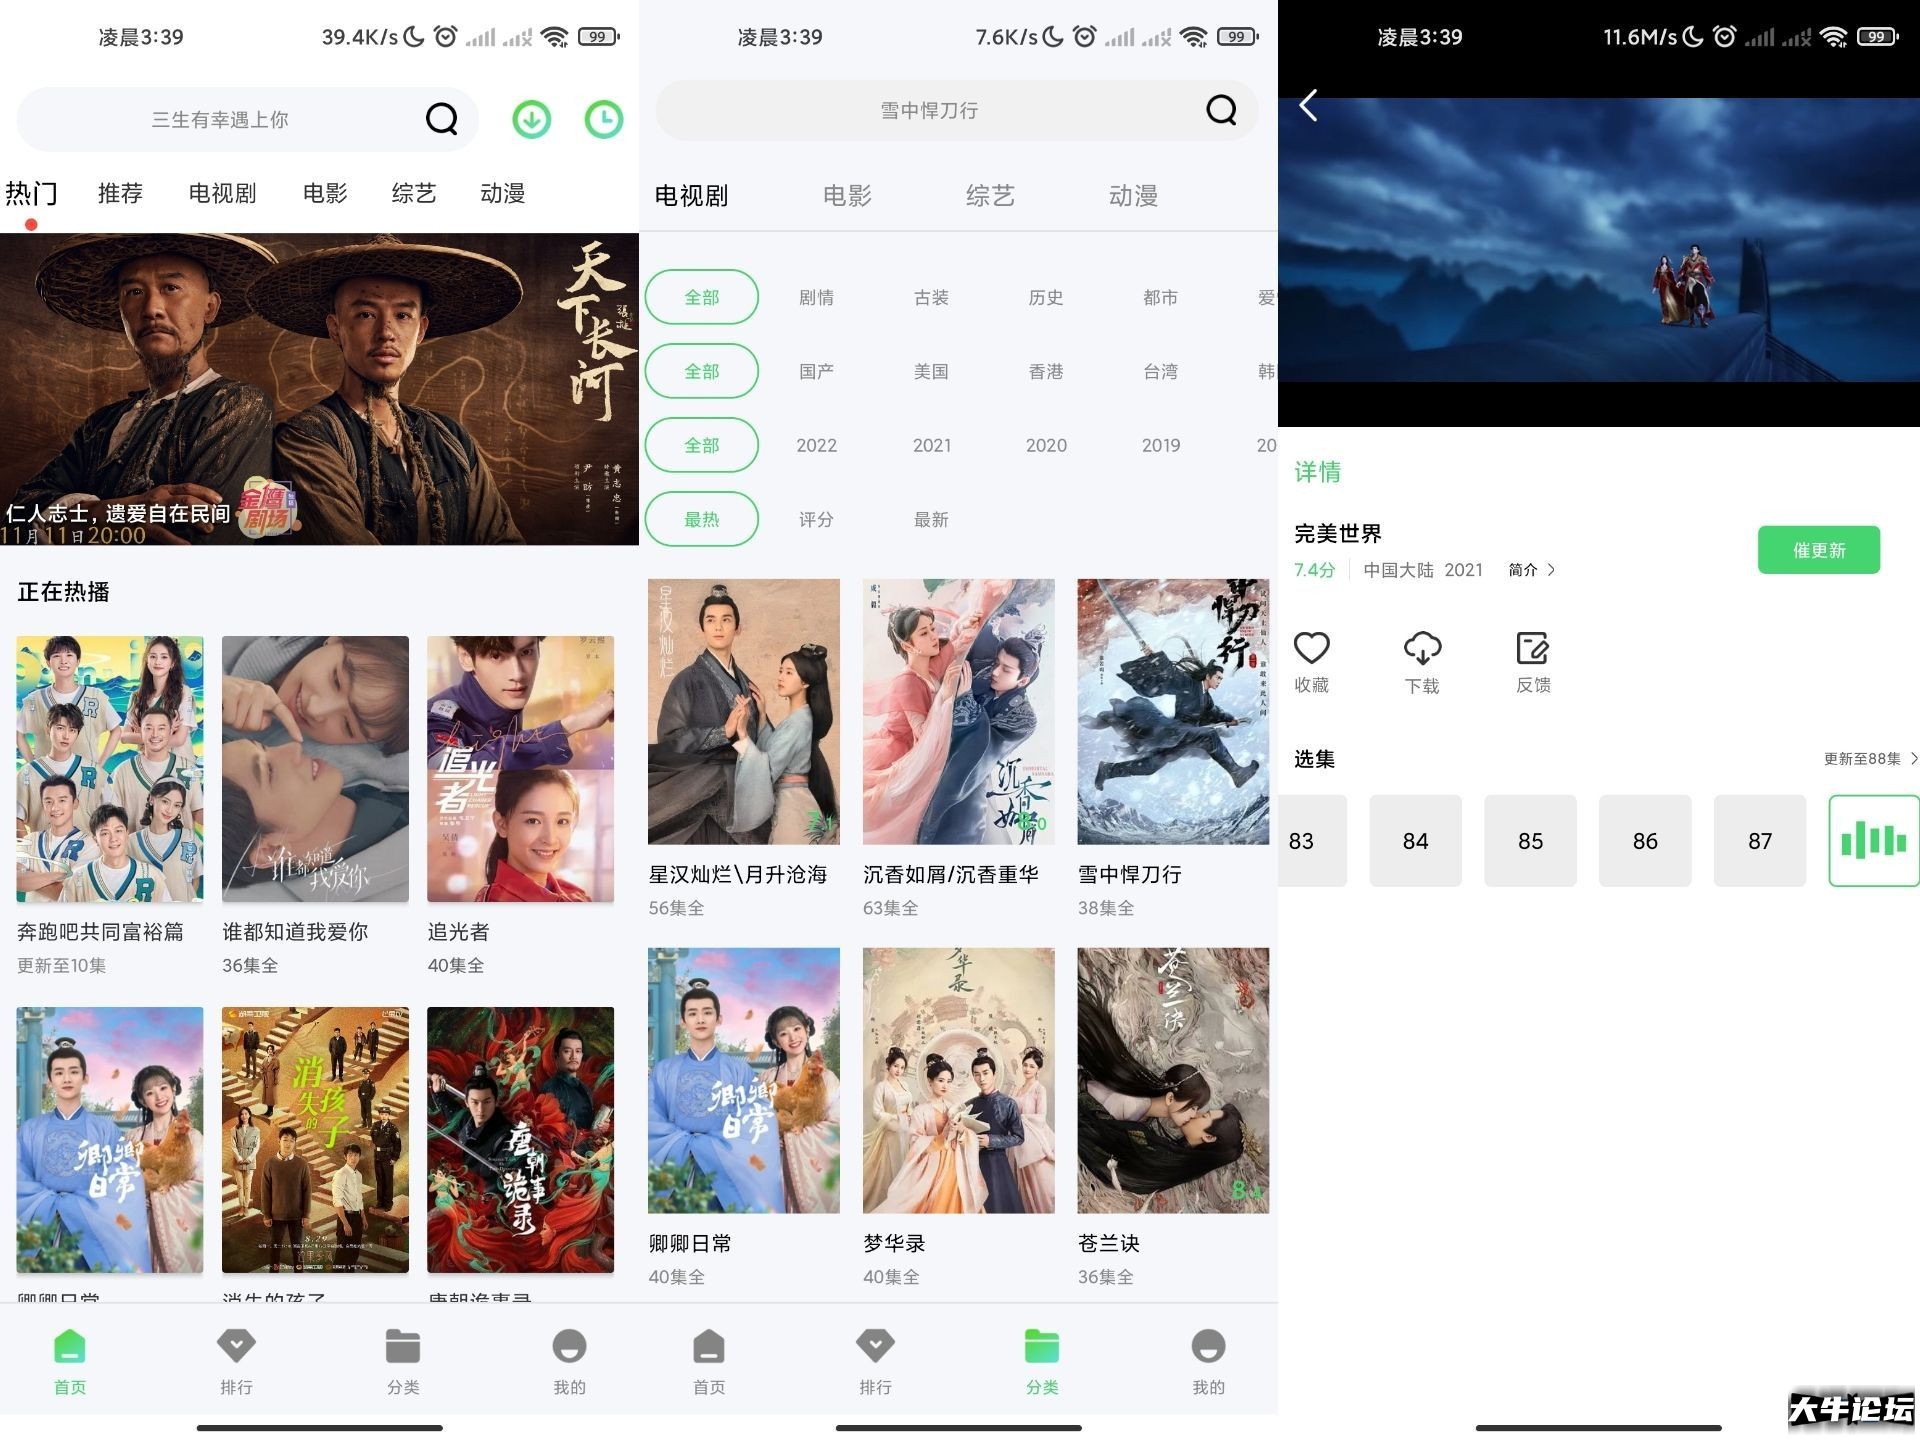Tap the search magnifier beside 雪中悍刀行

click(1221, 109)
